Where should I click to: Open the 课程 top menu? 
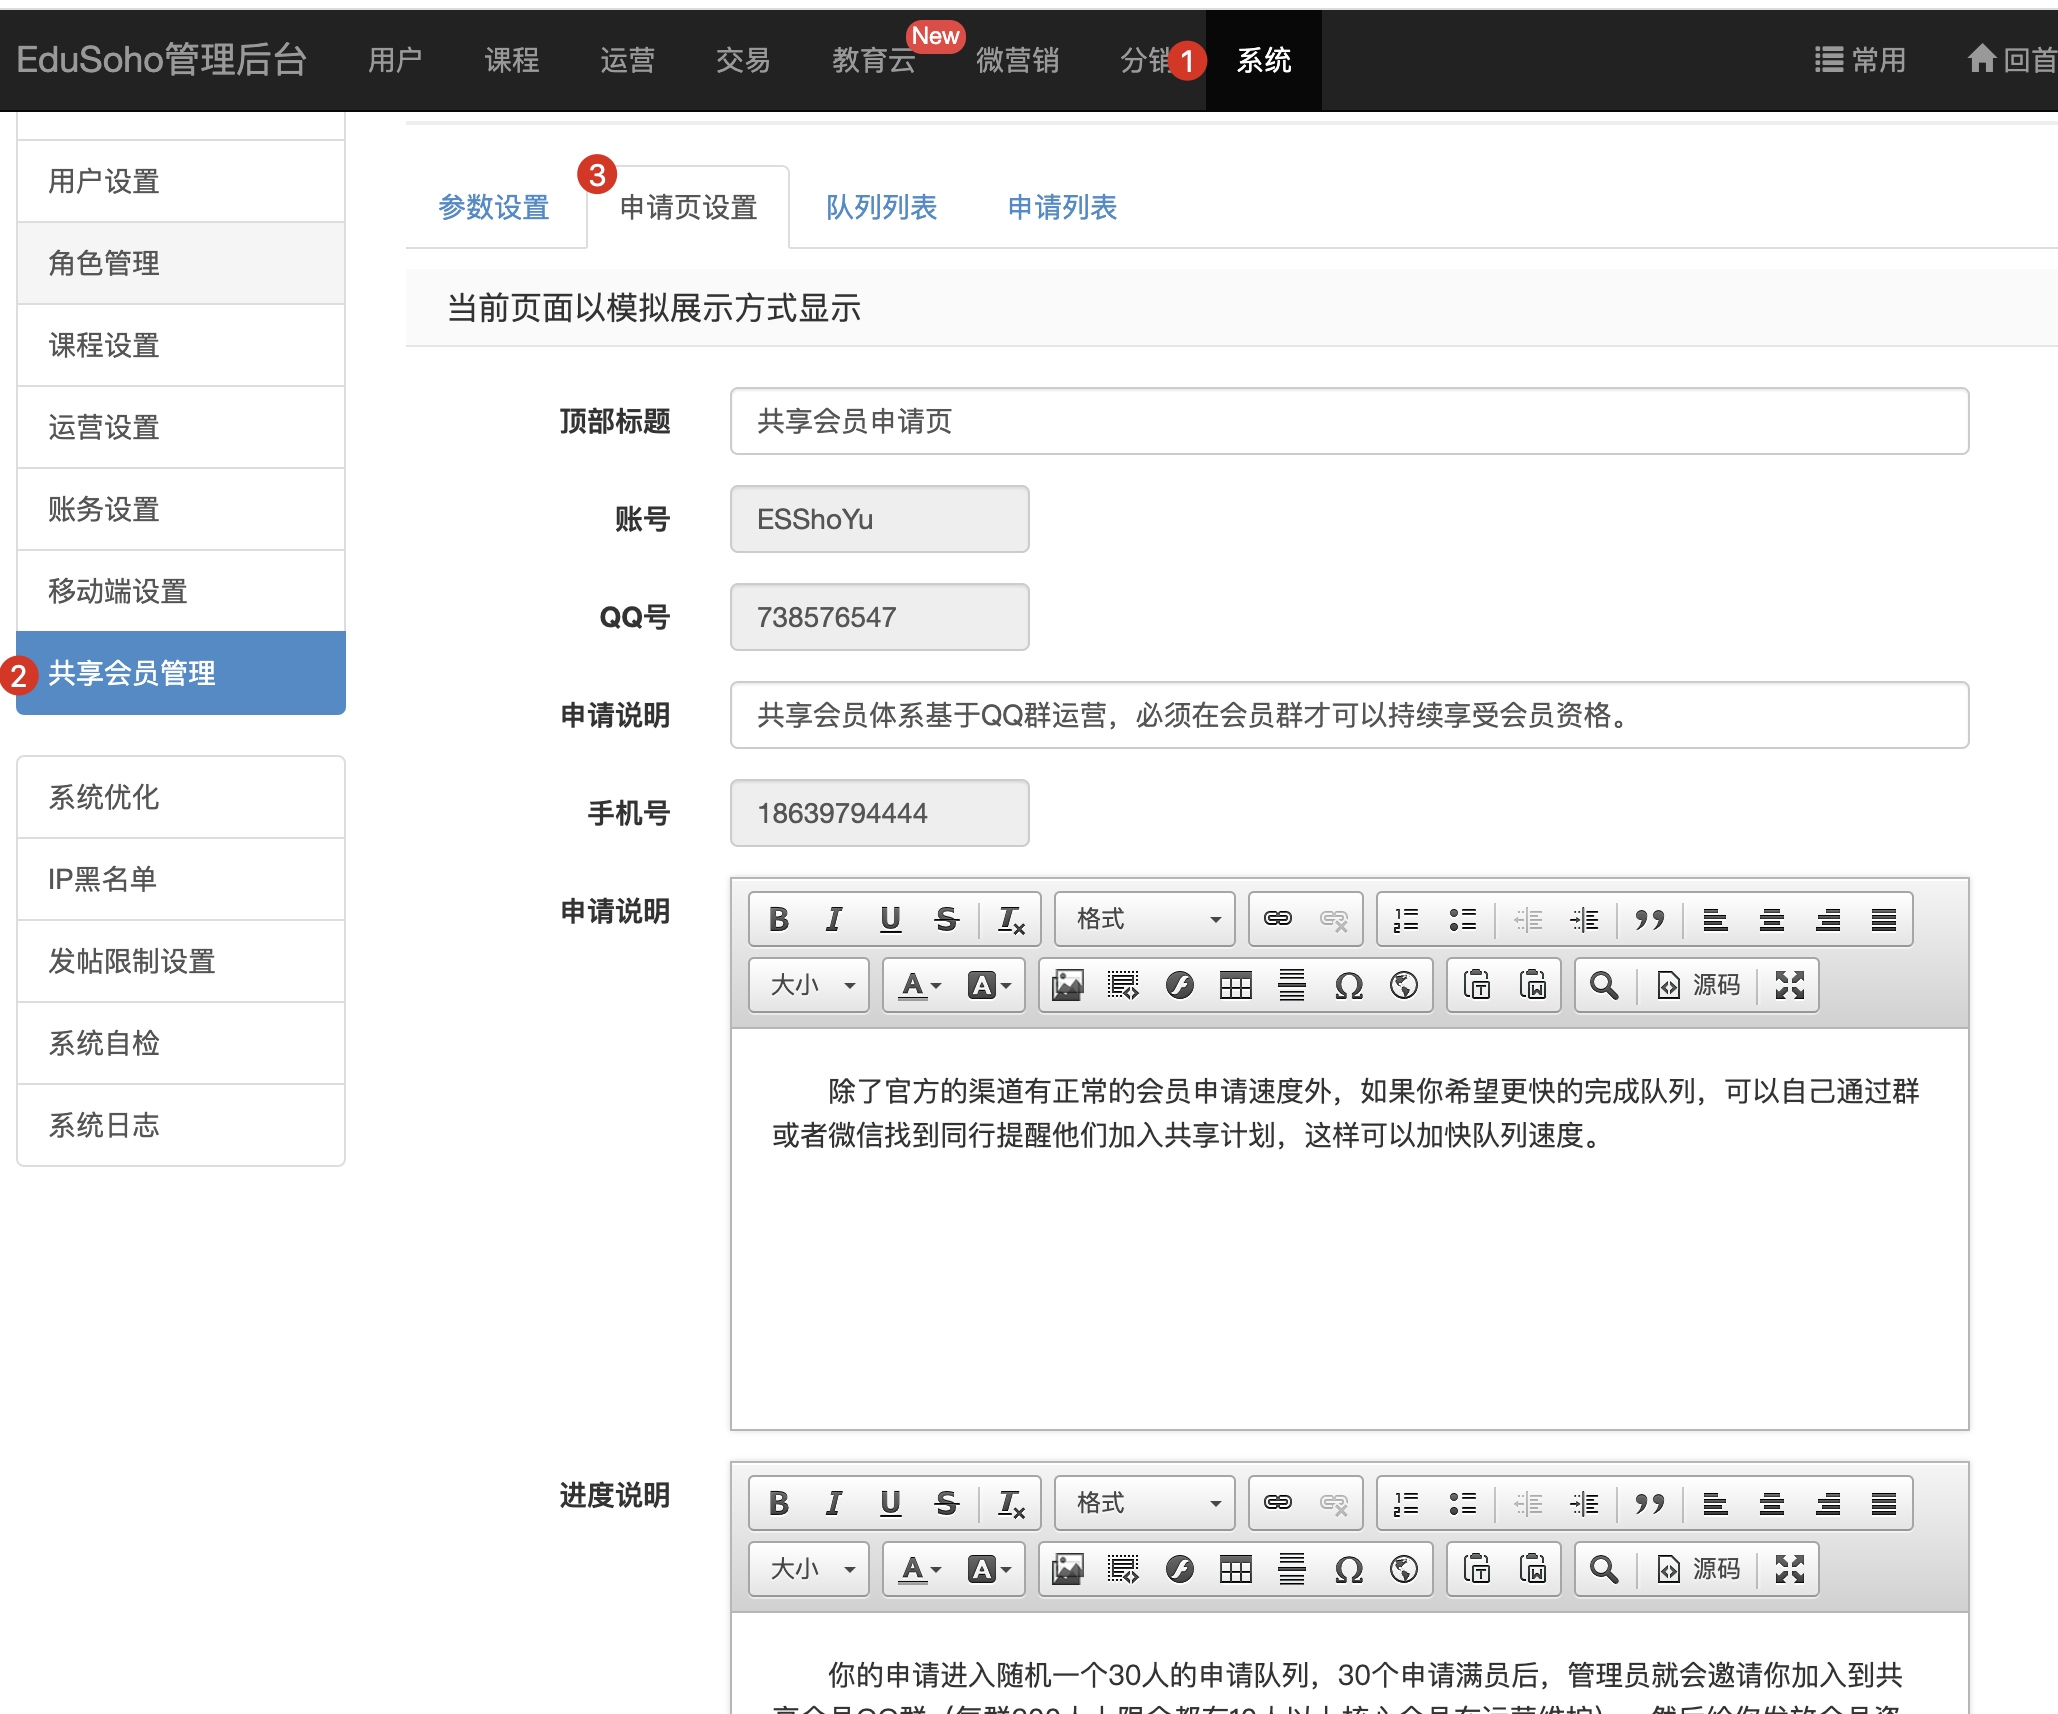[511, 60]
